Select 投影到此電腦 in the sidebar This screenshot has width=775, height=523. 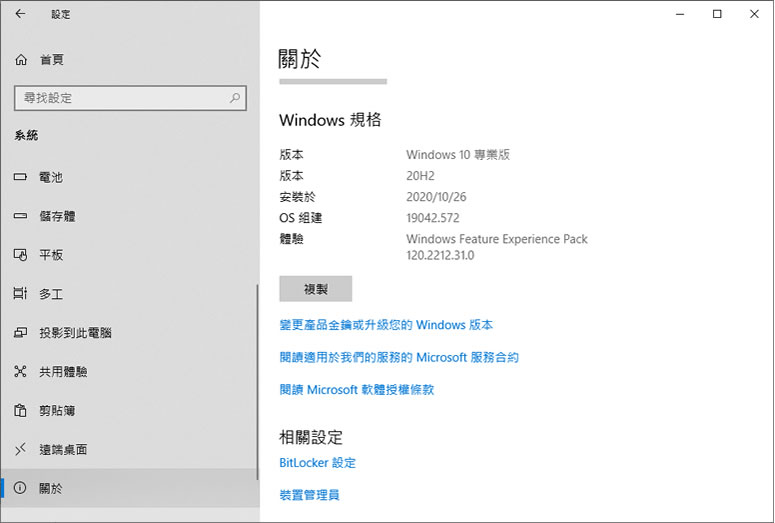pyautogui.click(x=130, y=333)
